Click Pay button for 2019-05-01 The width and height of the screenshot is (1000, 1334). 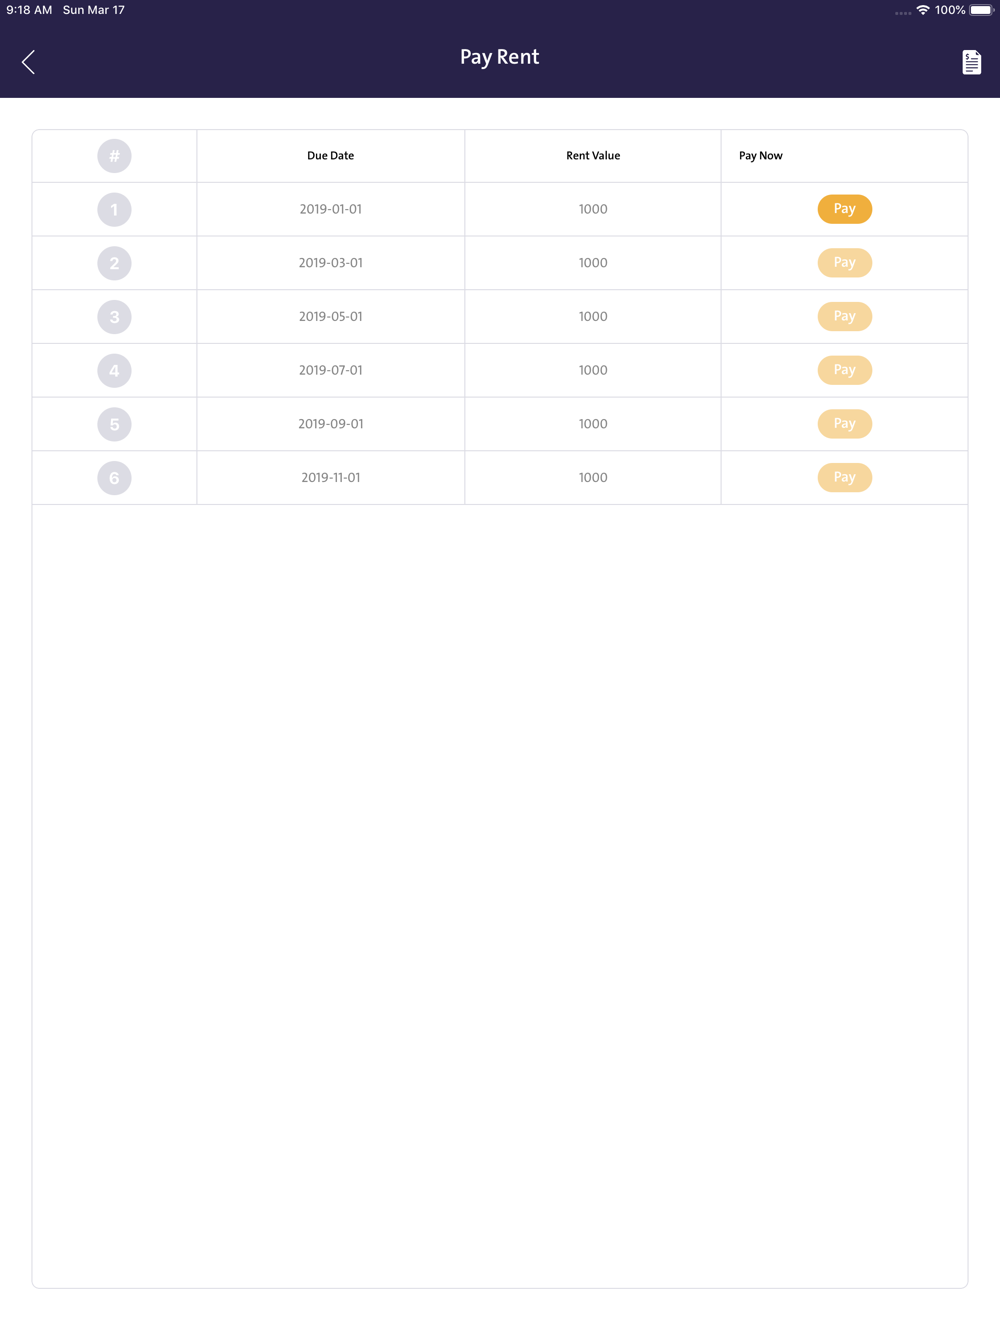[x=844, y=316]
